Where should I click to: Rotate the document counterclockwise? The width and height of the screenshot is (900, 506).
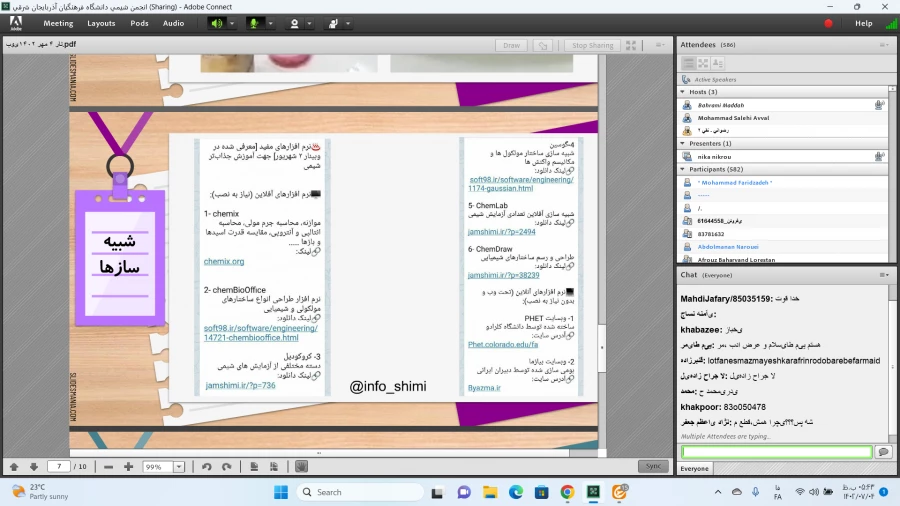click(207, 466)
